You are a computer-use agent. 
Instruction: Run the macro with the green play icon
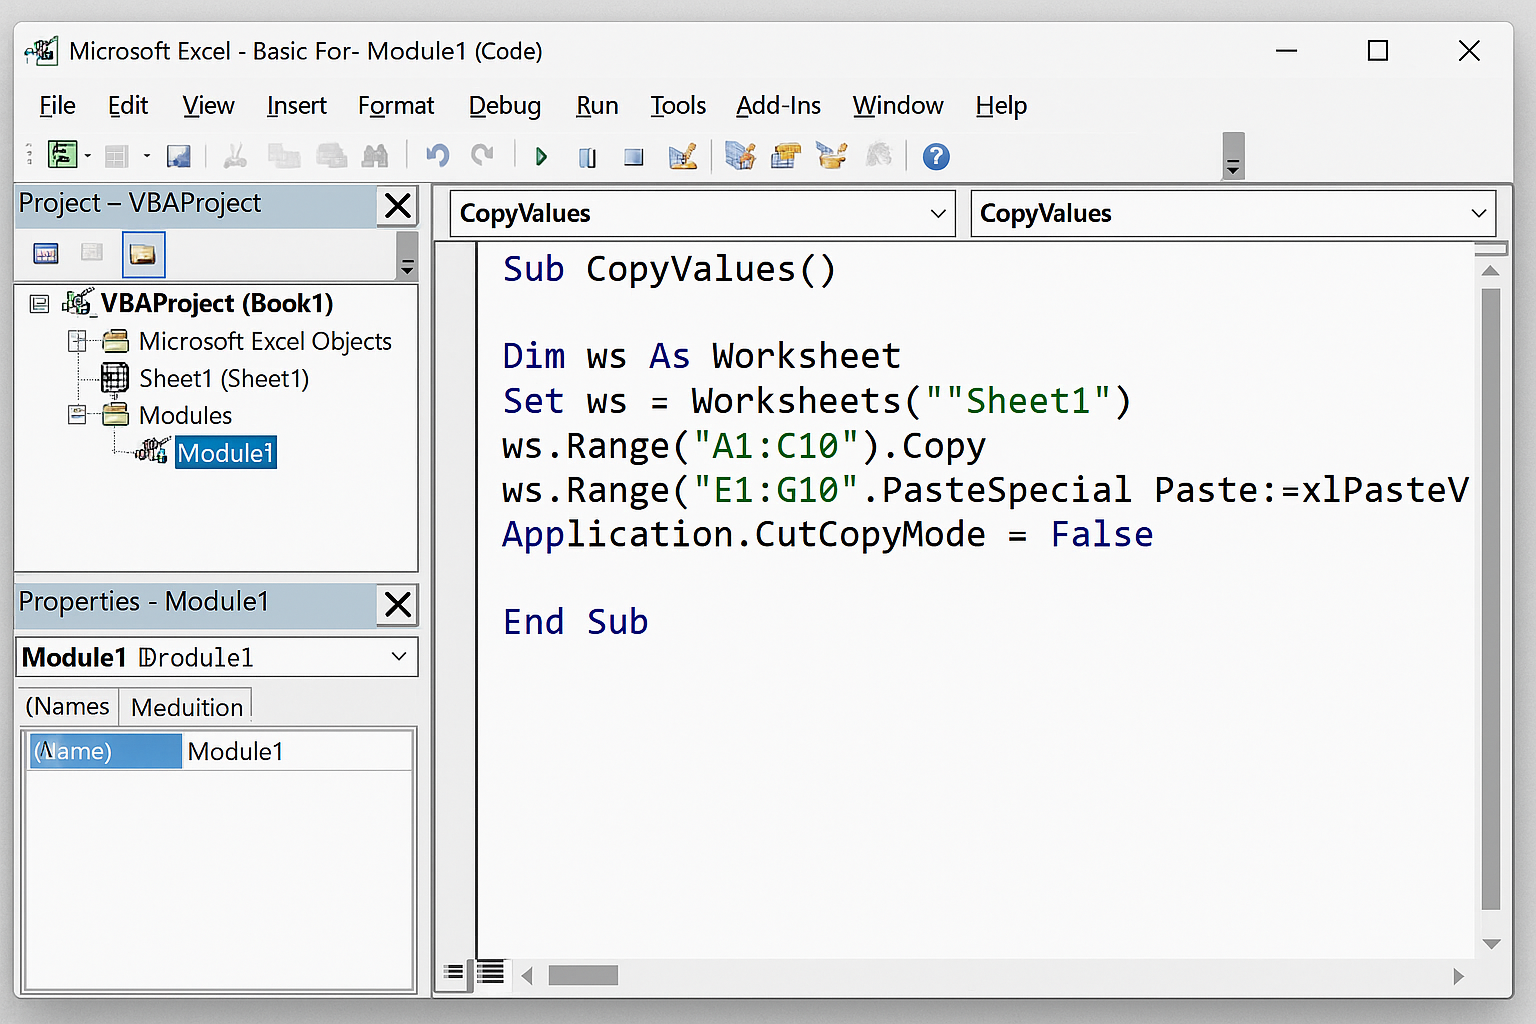tap(541, 157)
